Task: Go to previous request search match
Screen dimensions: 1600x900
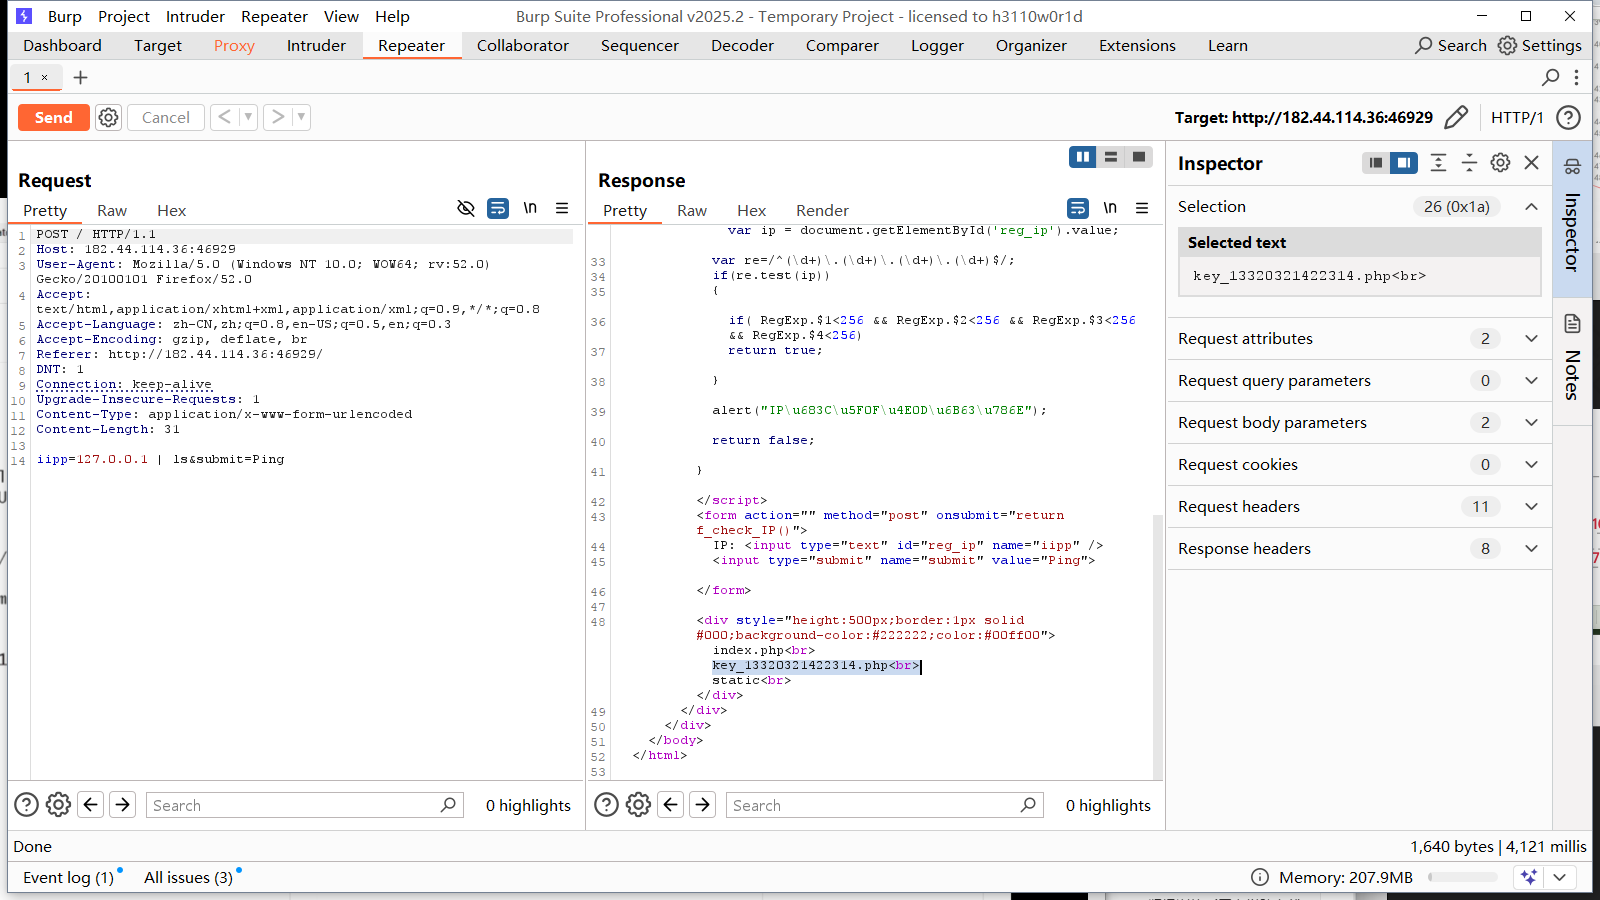Action: point(91,804)
